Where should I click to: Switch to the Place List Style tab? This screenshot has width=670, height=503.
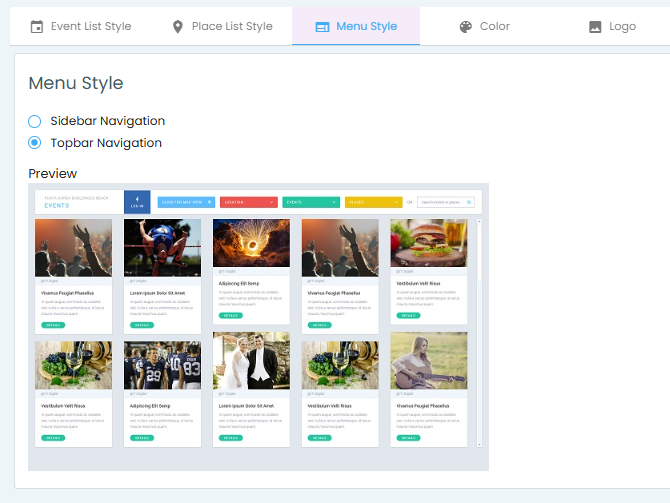(222, 26)
